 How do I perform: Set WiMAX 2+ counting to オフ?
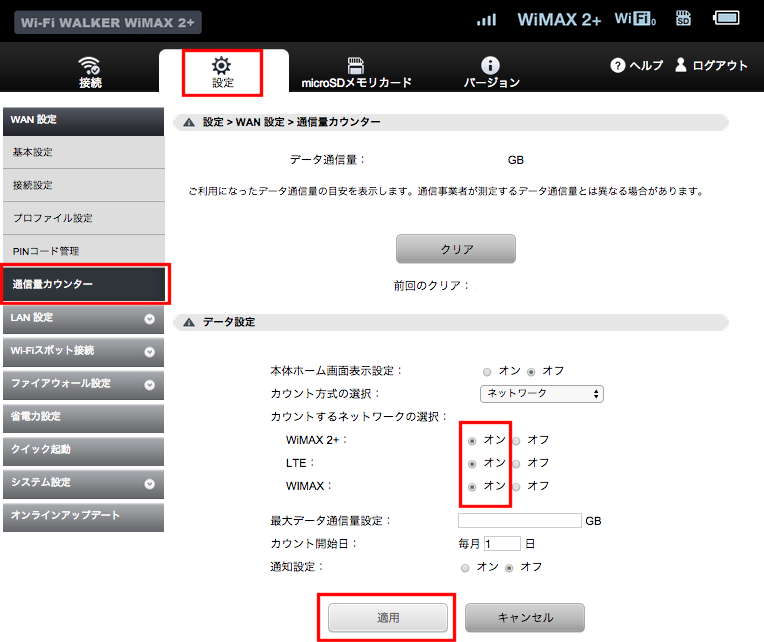[516, 441]
